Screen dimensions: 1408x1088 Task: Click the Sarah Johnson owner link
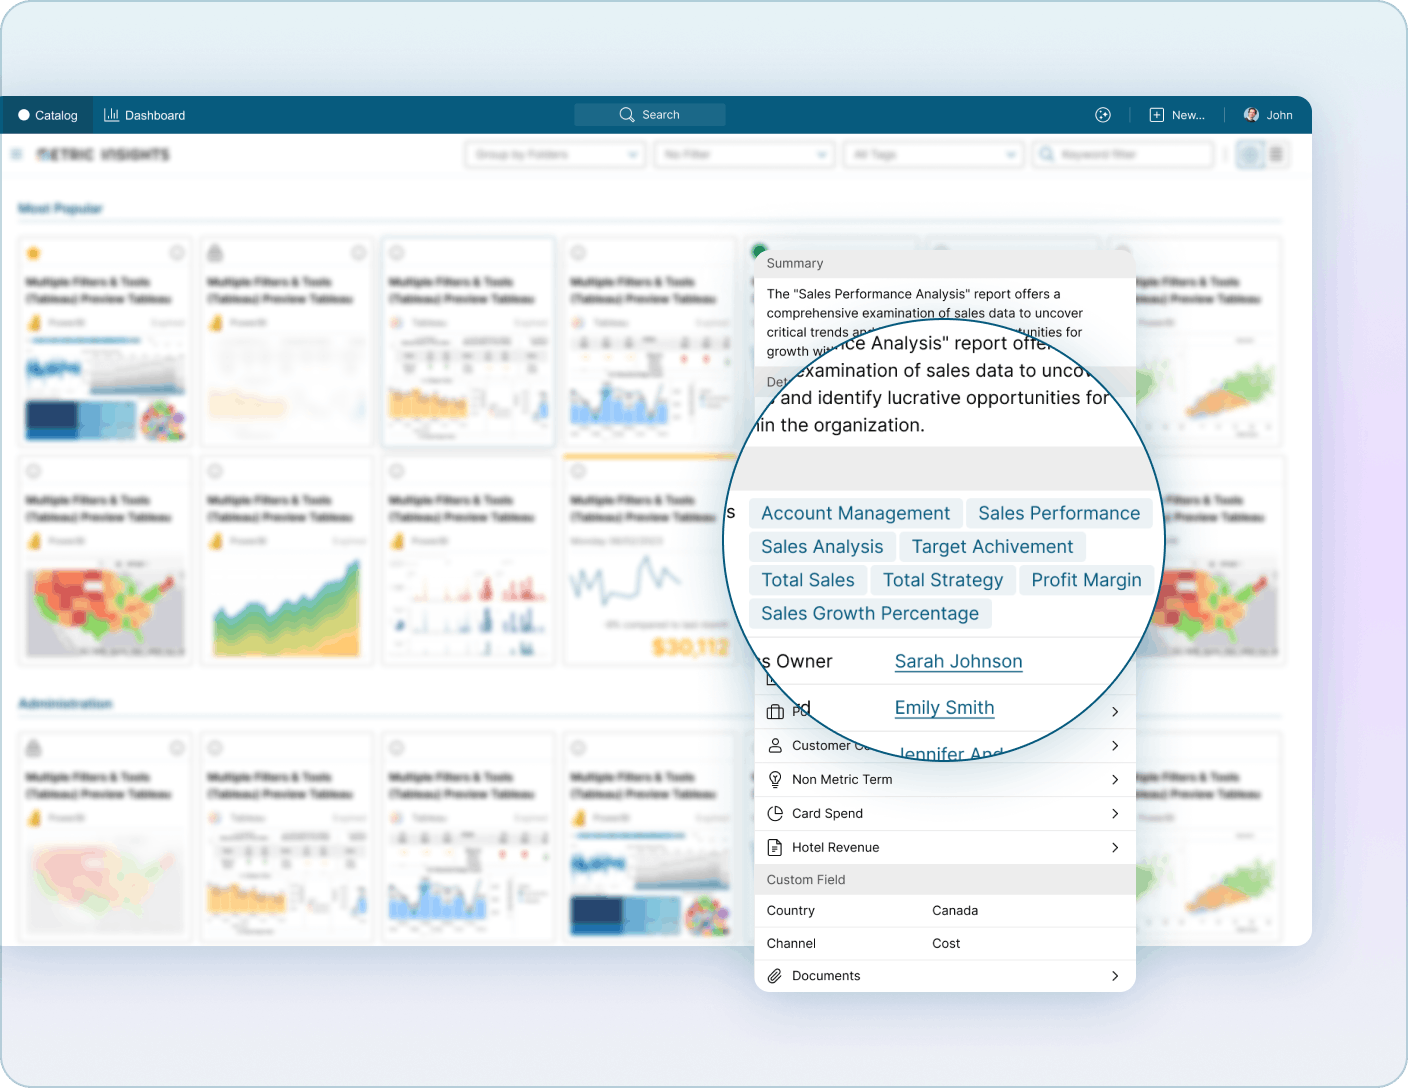click(x=957, y=661)
